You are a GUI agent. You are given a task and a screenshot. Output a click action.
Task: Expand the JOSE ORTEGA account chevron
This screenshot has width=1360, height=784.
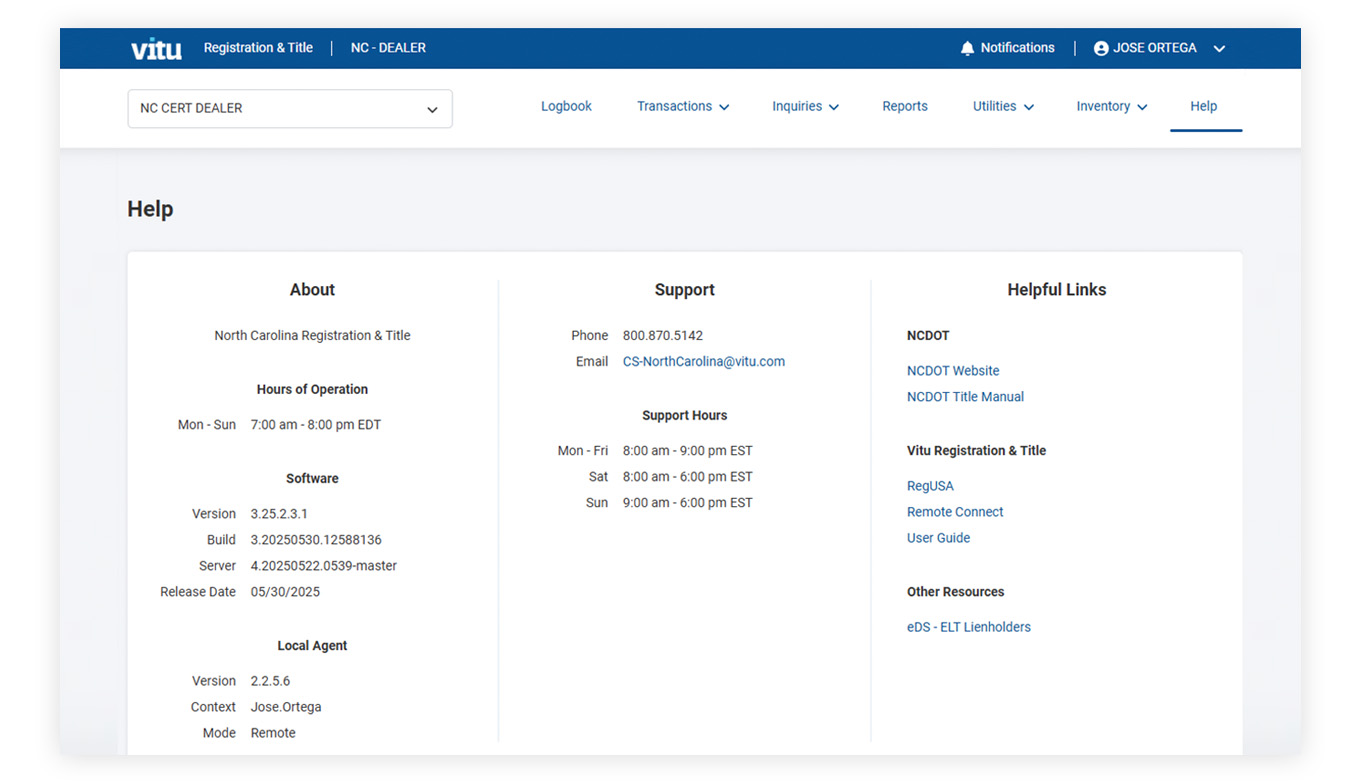(1219, 48)
